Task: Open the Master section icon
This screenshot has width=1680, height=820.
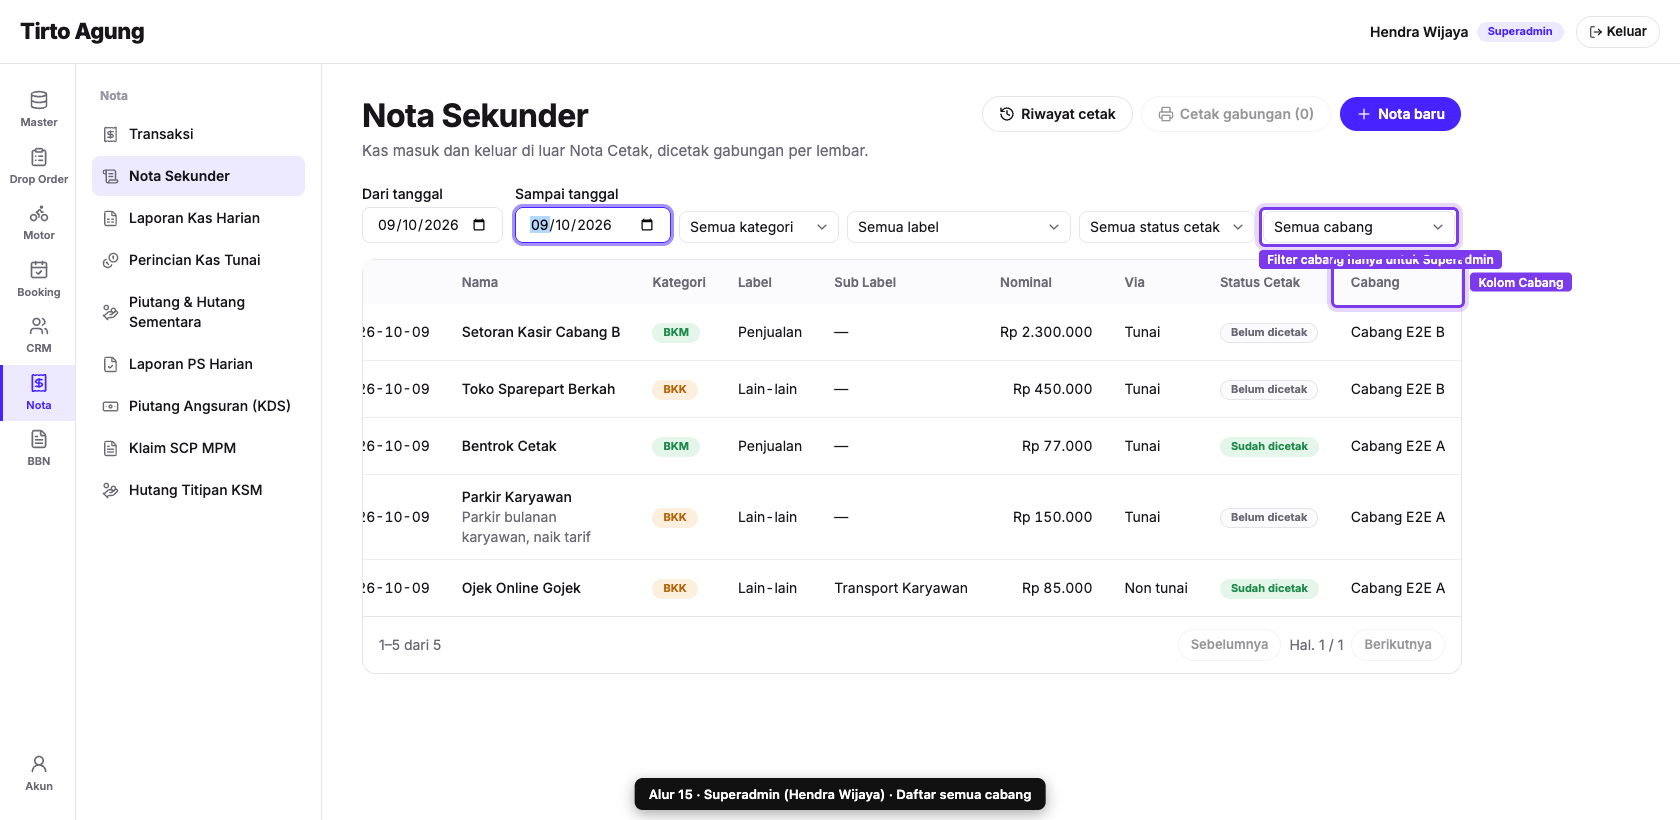Action: [38, 109]
